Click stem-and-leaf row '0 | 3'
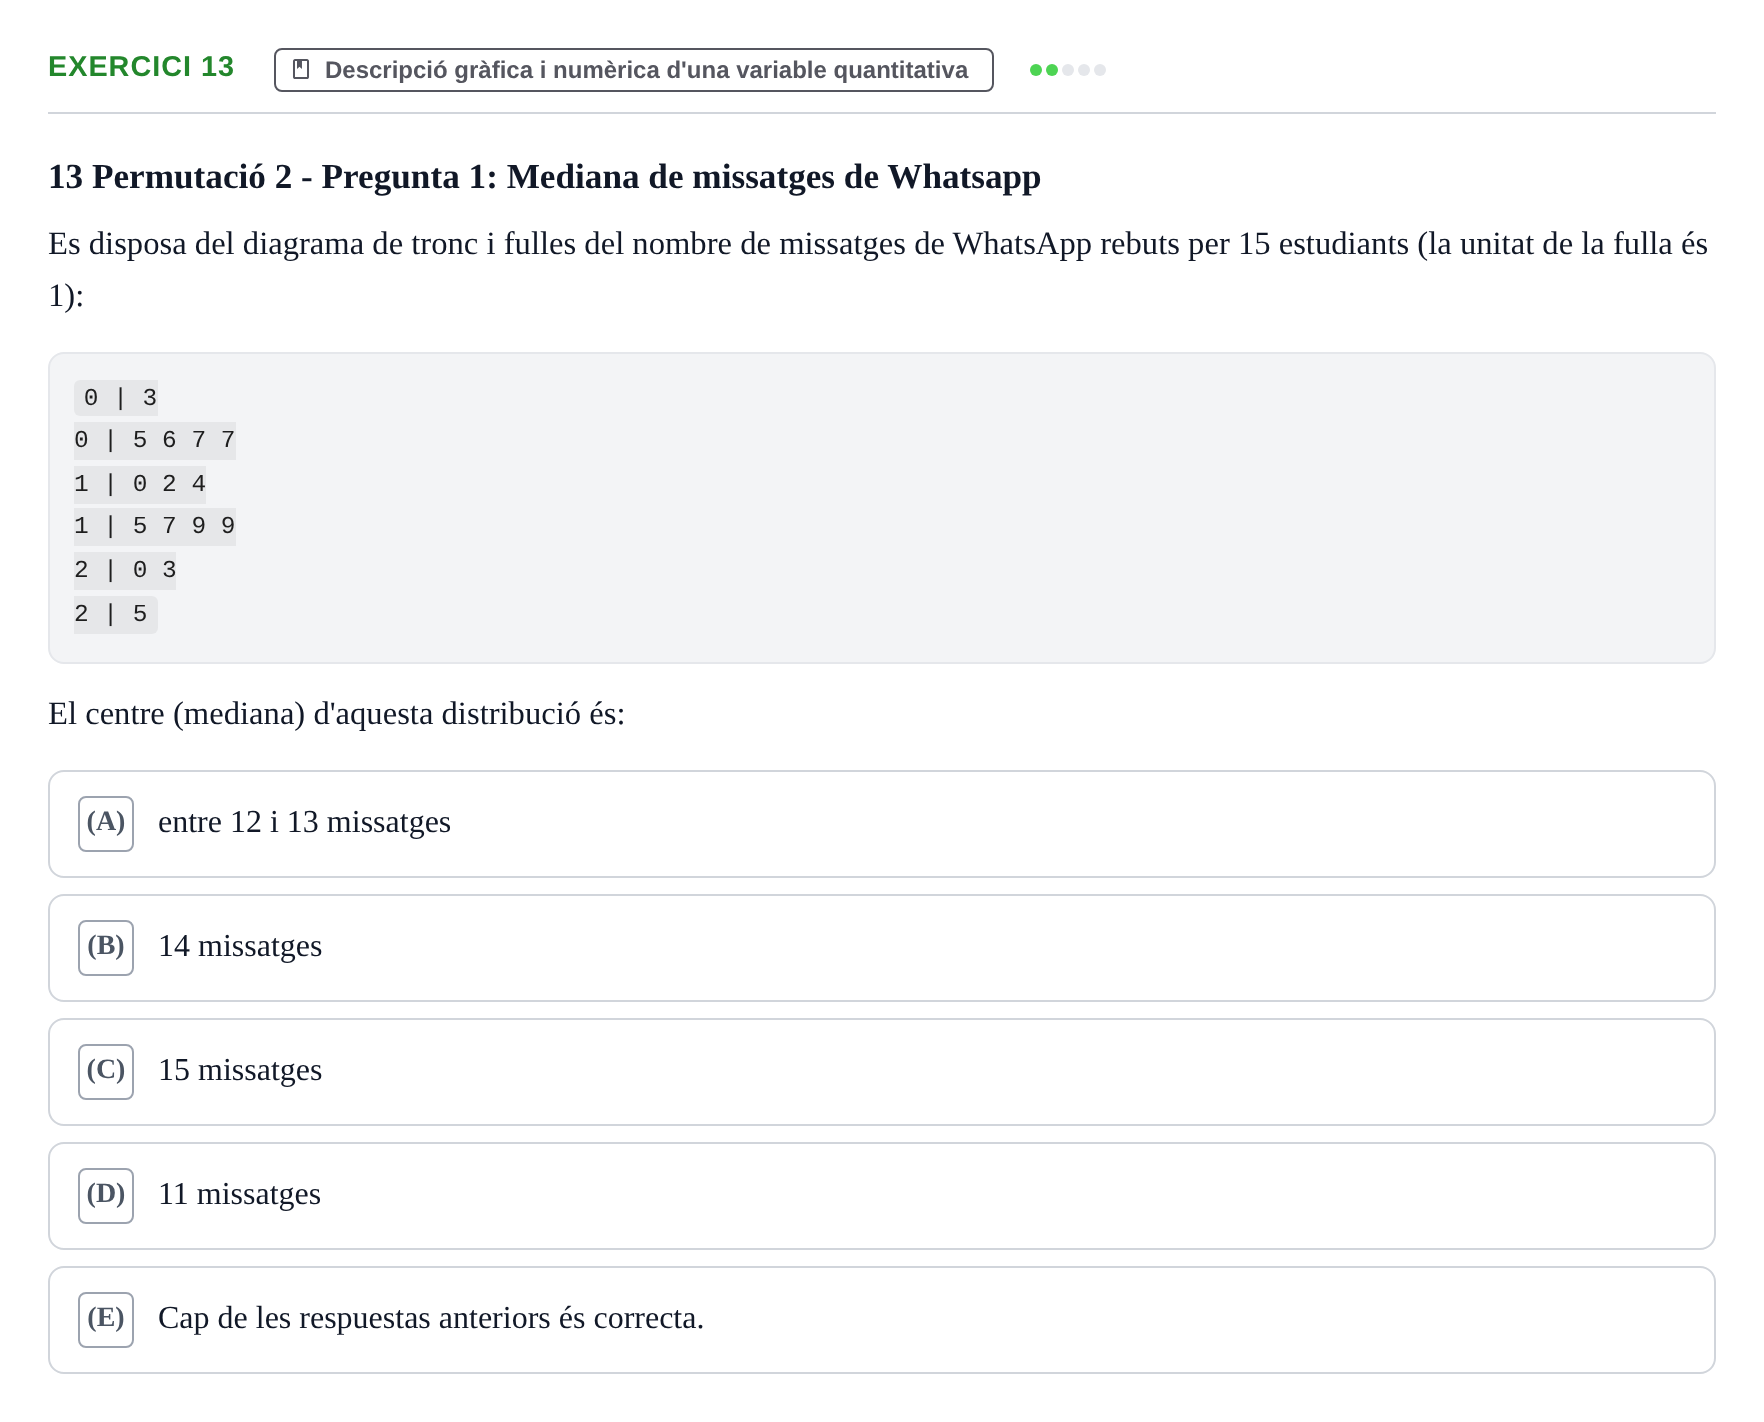1764x1422 pixels. [x=116, y=398]
